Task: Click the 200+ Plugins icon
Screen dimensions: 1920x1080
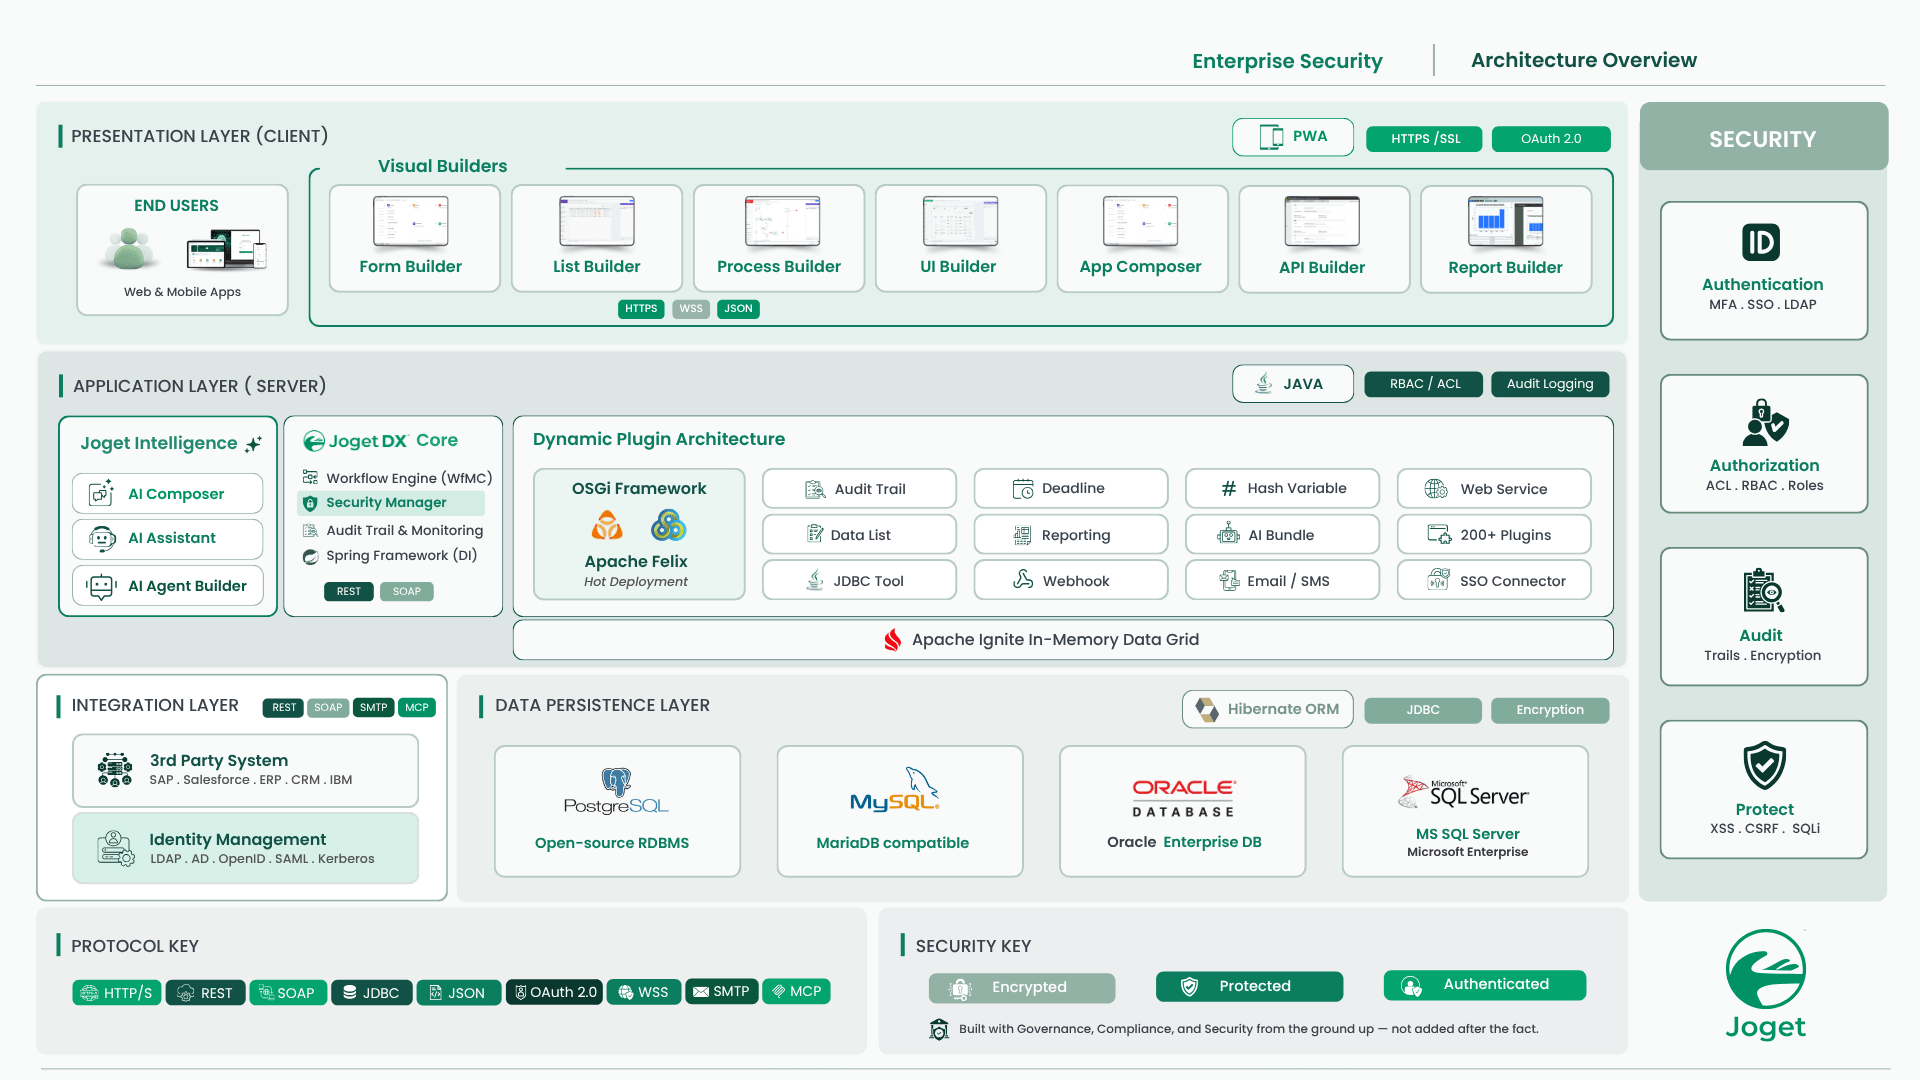Action: 1439,534
